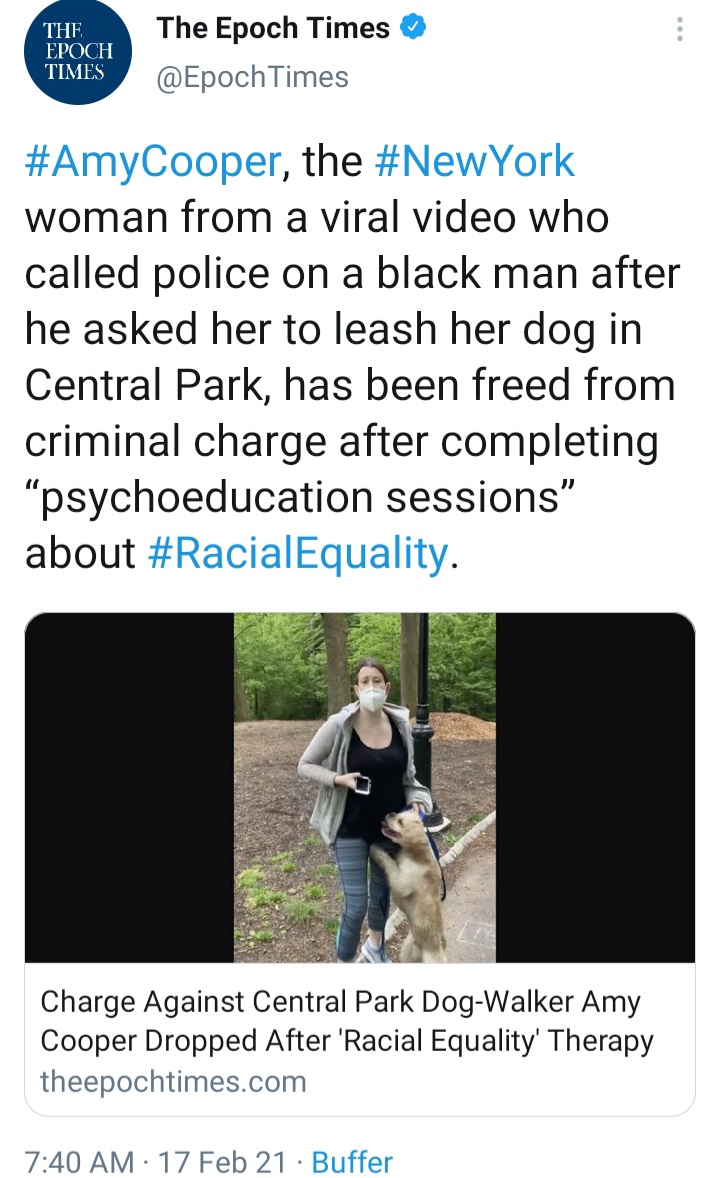Click the 7:40 AM timestamp
Screen dimensions: 720x1178
click(79, 1162)
